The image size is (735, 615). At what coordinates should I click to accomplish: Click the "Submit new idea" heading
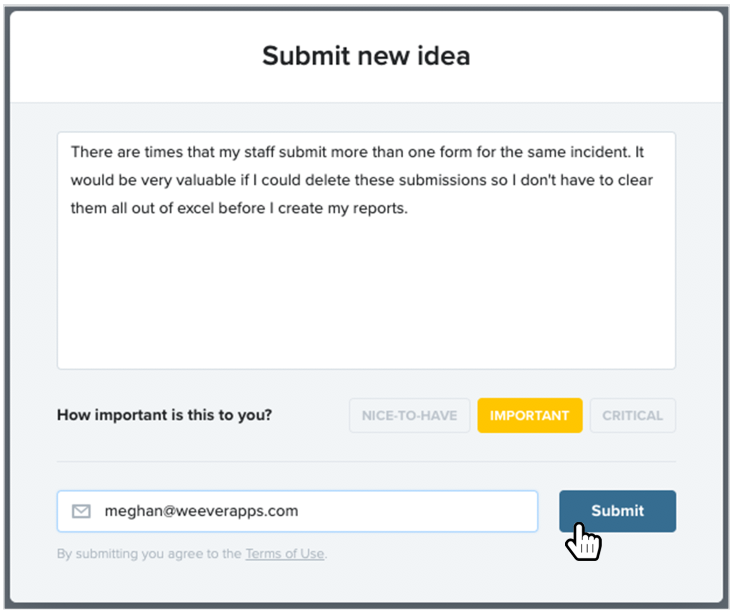pyautogui.click(x=366, y=56)
